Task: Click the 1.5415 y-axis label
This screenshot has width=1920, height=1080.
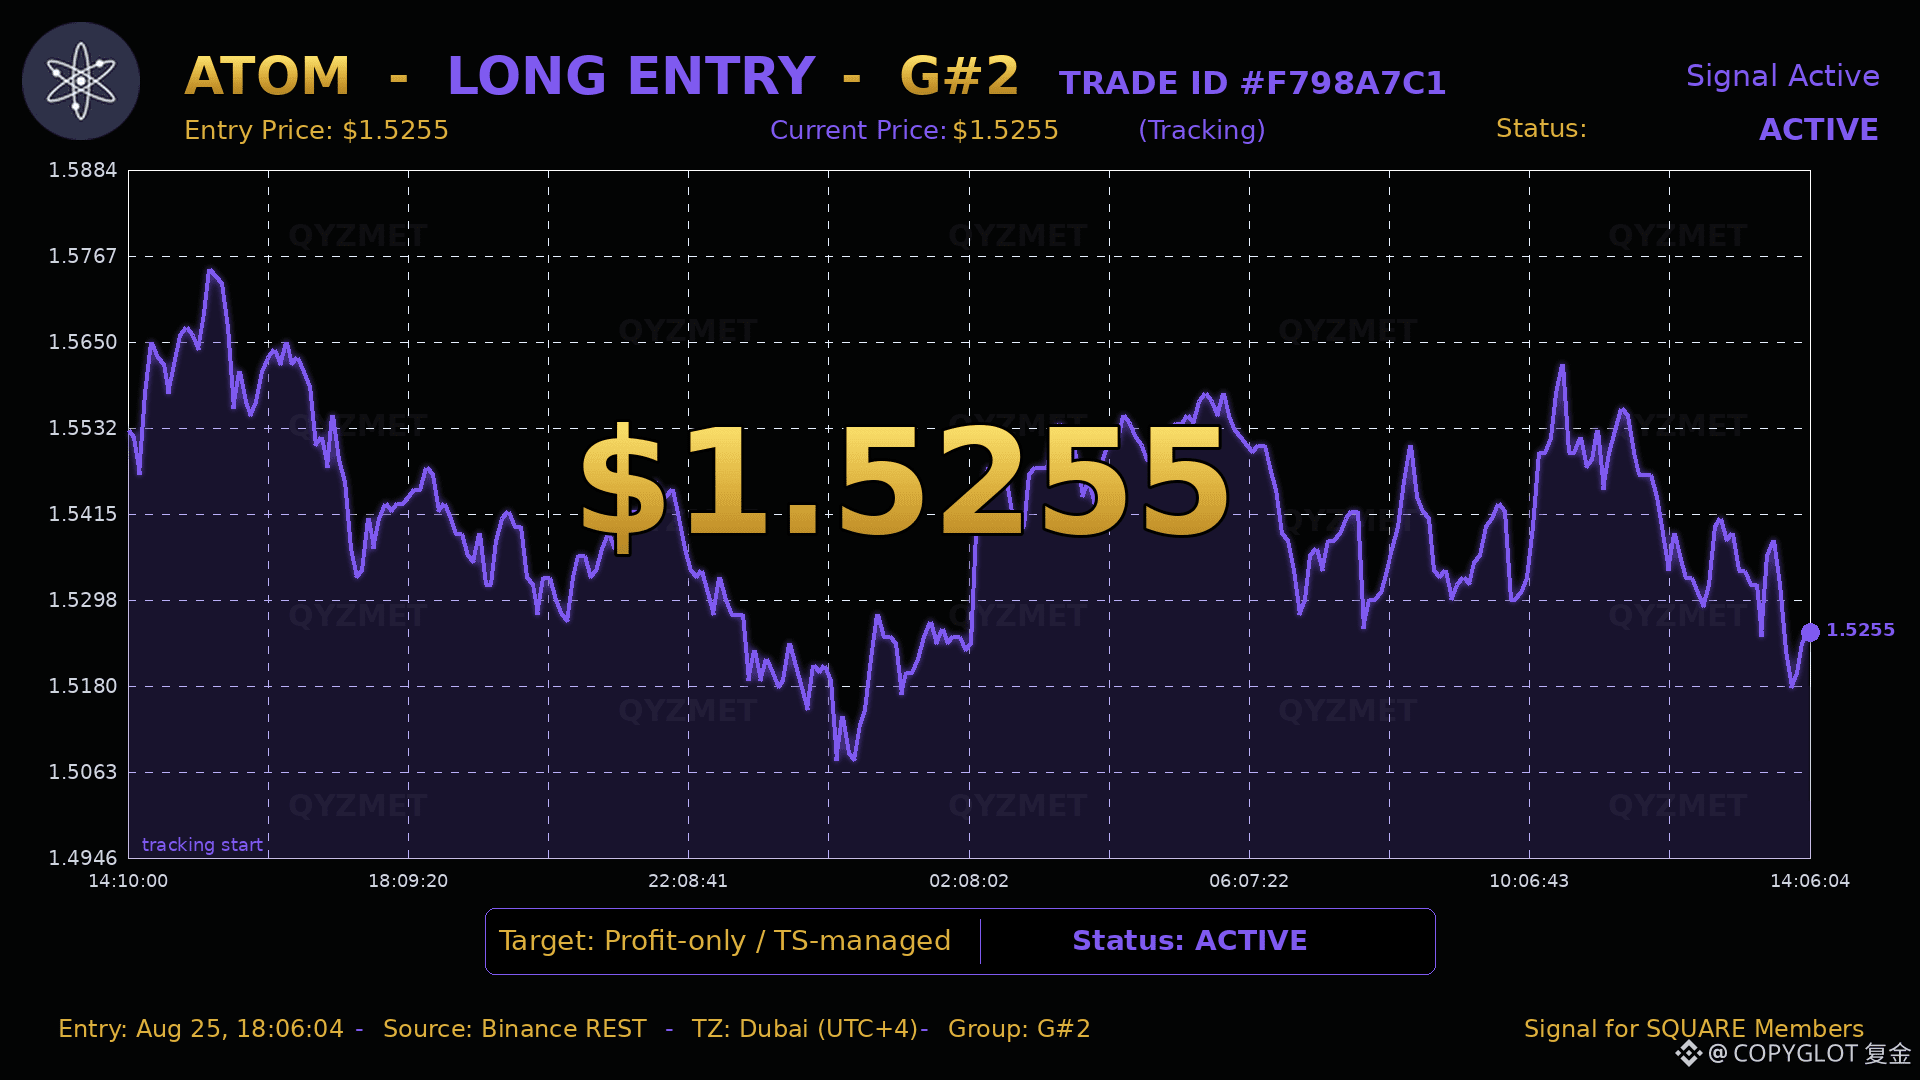Action: coord(83,514)
